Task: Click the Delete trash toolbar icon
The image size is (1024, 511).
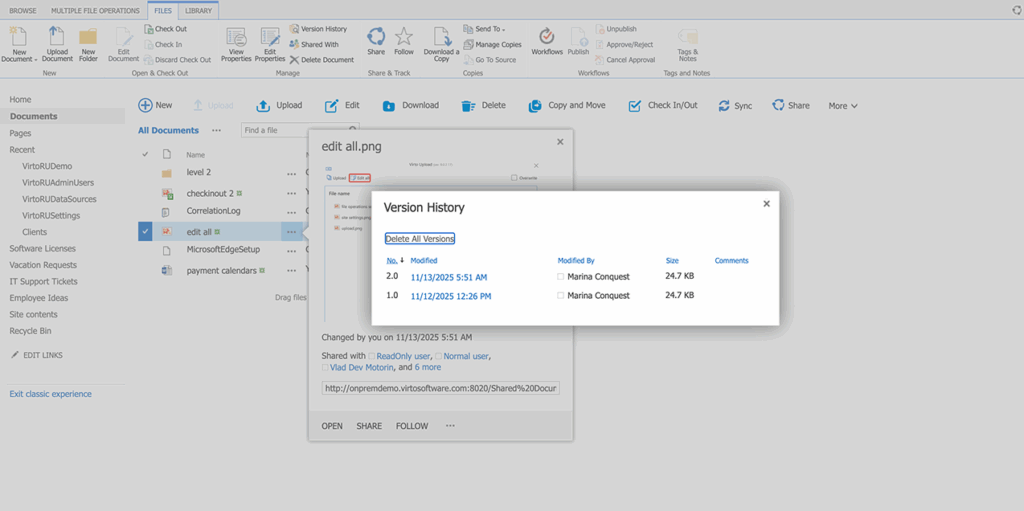Action: click(468, 105)
